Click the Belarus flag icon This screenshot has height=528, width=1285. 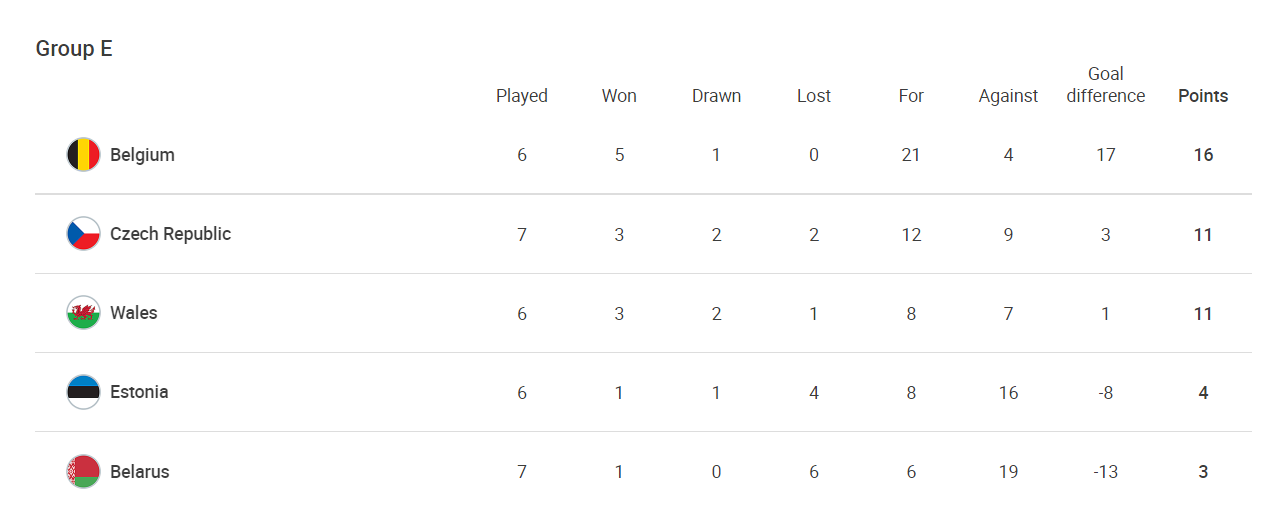[x=83, y=472]
